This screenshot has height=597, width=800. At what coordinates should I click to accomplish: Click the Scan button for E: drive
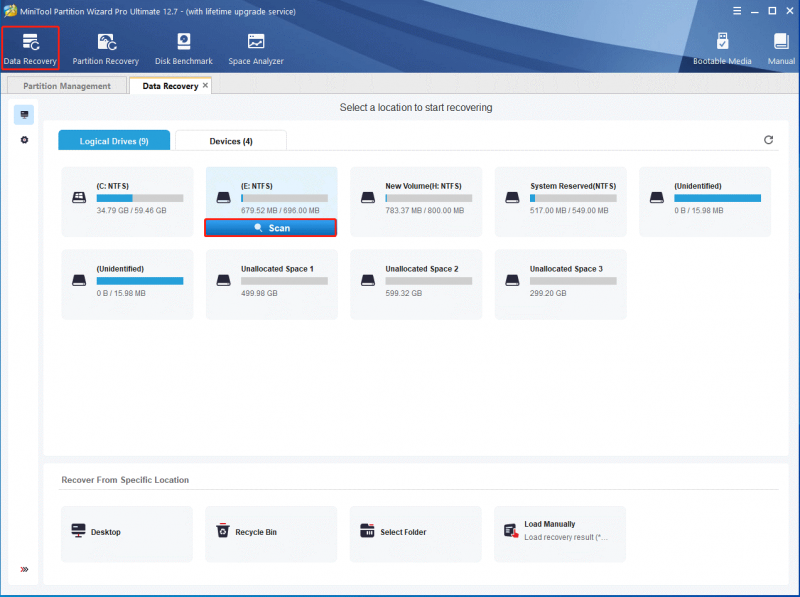270,228
